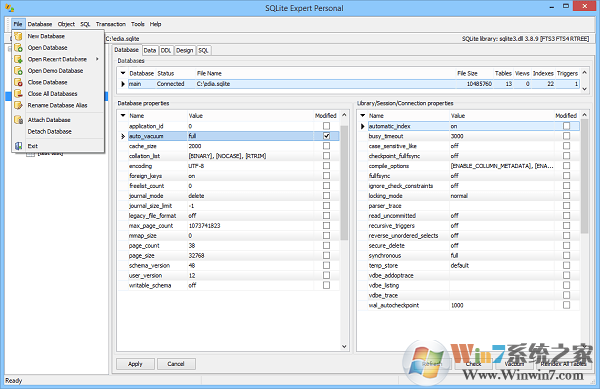Switch to the Design tab
The image size is (600, 389).
pos(184,50)
